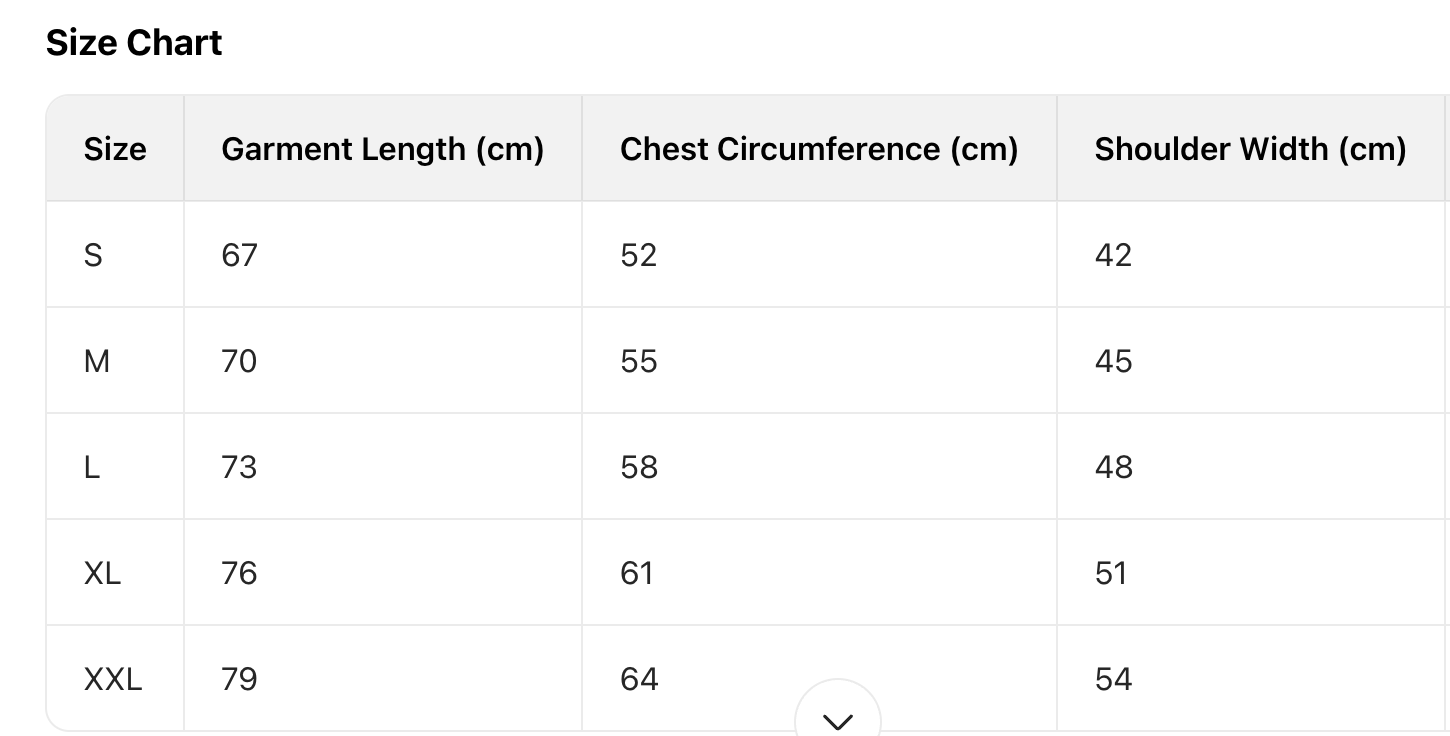Select garment length value 76
This screenshot has width=1450, height=736.
coord(239,573)
